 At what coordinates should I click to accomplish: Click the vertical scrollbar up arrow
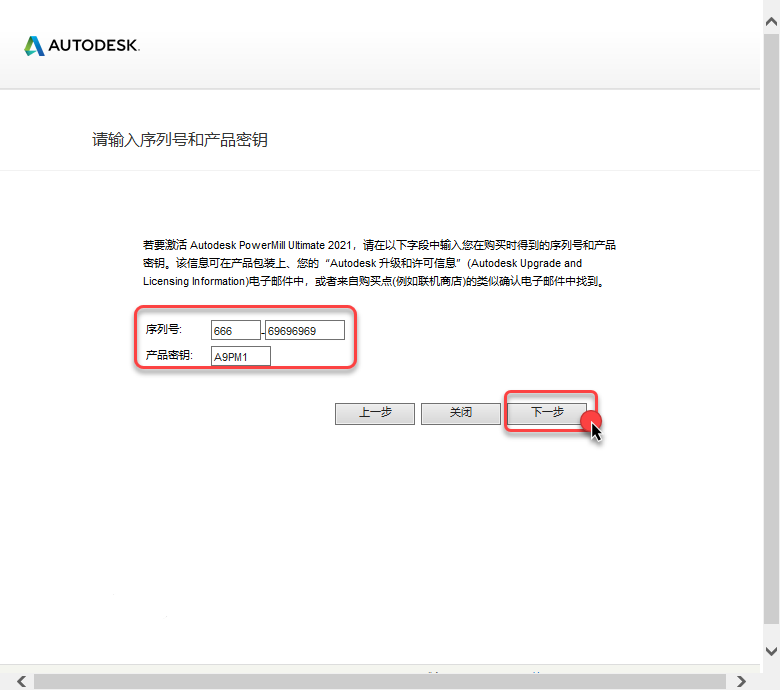772,21
